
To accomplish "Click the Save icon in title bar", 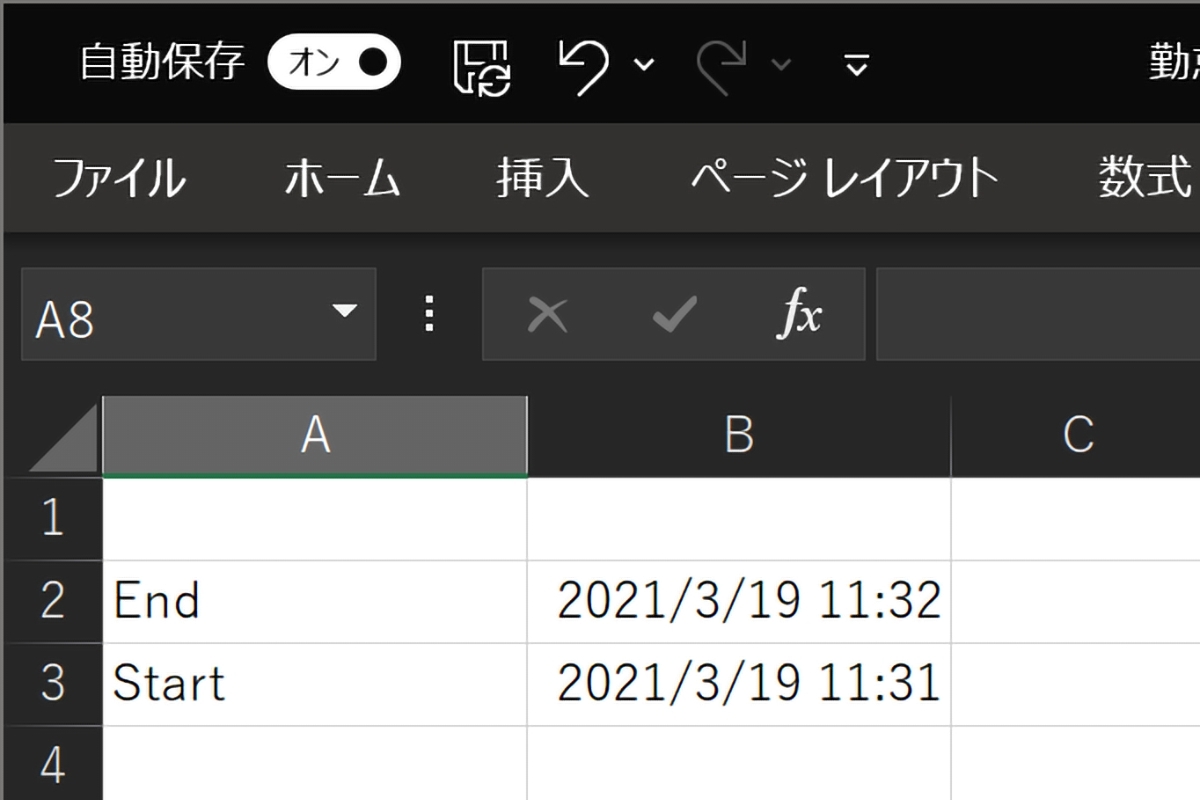I will tap(483, 65).
